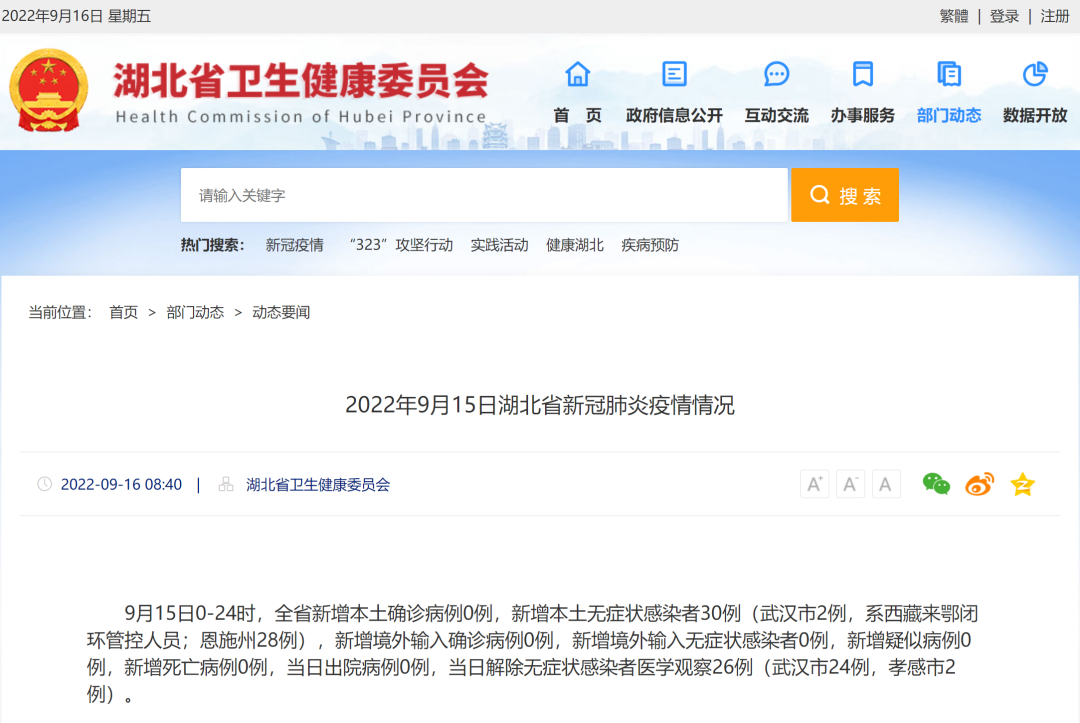The image size is (1080, 723).
Task: Increase font size with A+ button
Action: coord(814,484)
